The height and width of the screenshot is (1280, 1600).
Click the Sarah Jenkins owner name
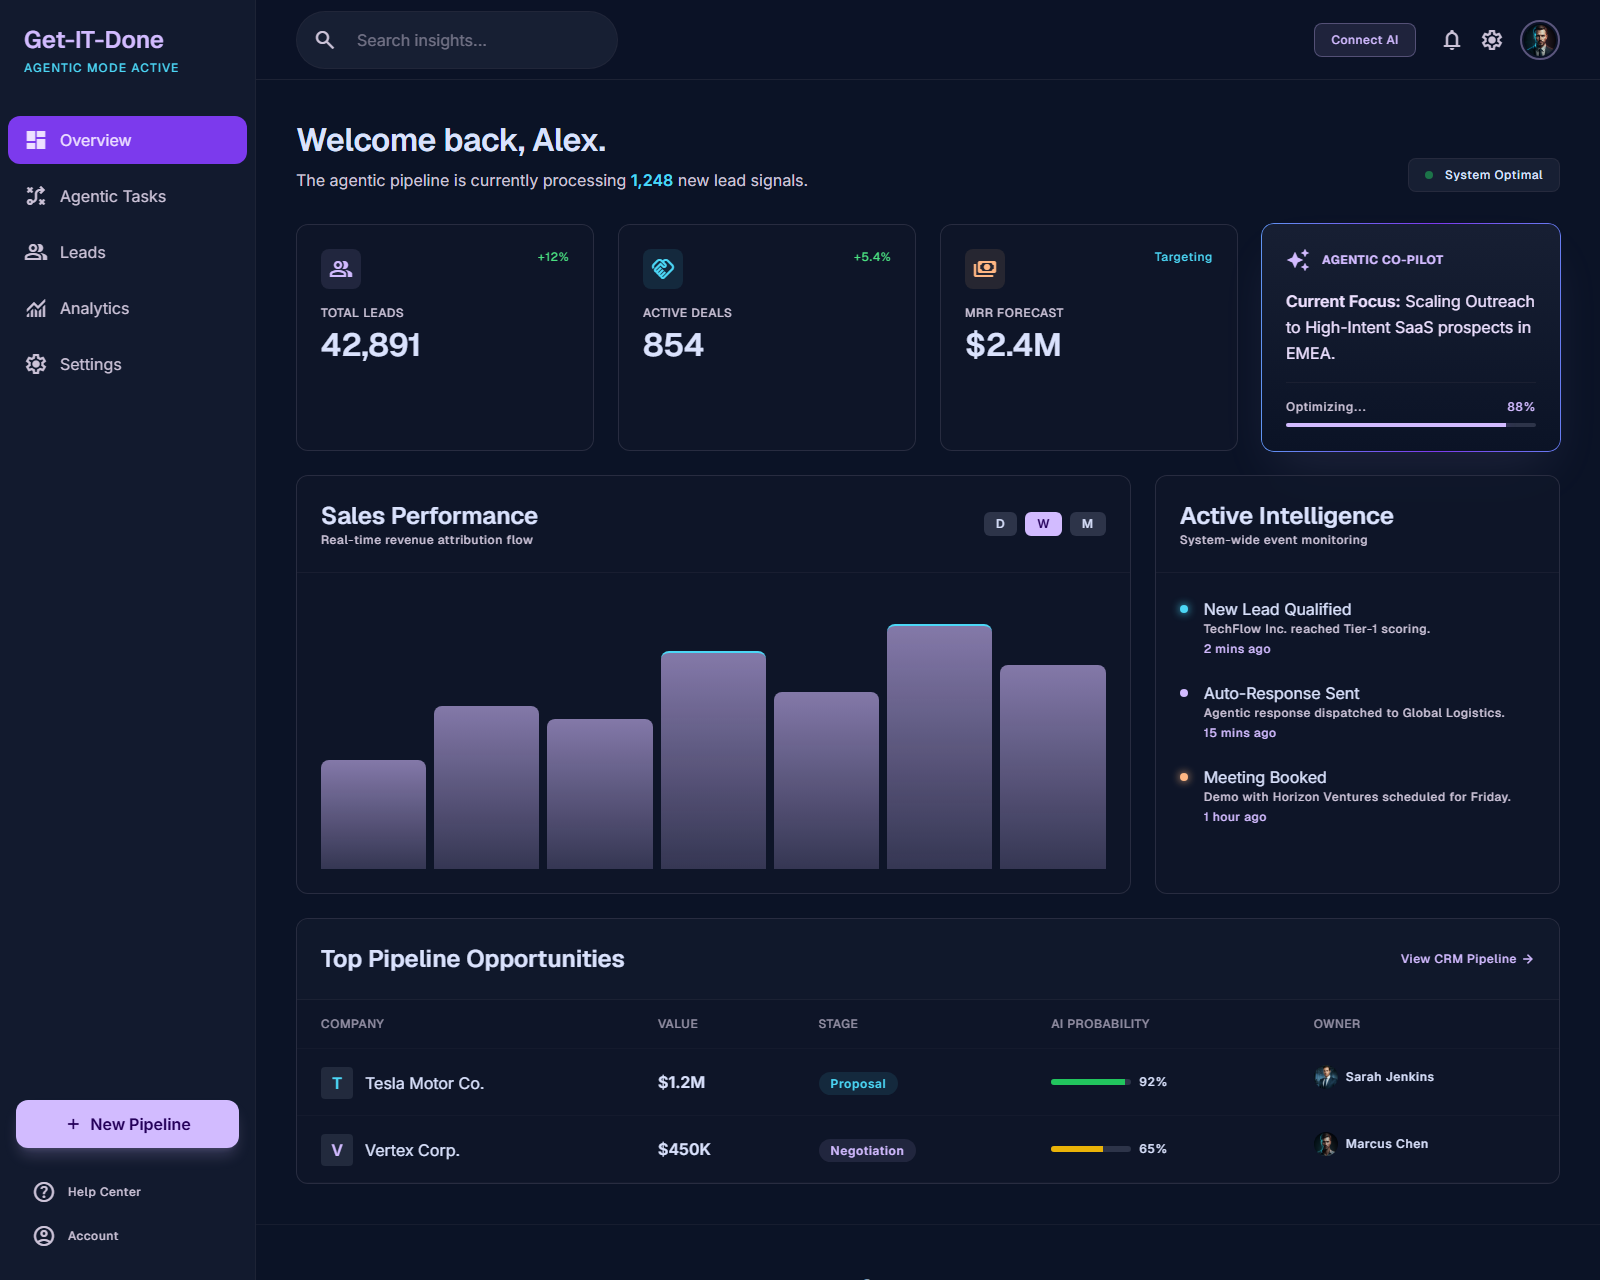pyautogui.click(x=1389, y=1077)
